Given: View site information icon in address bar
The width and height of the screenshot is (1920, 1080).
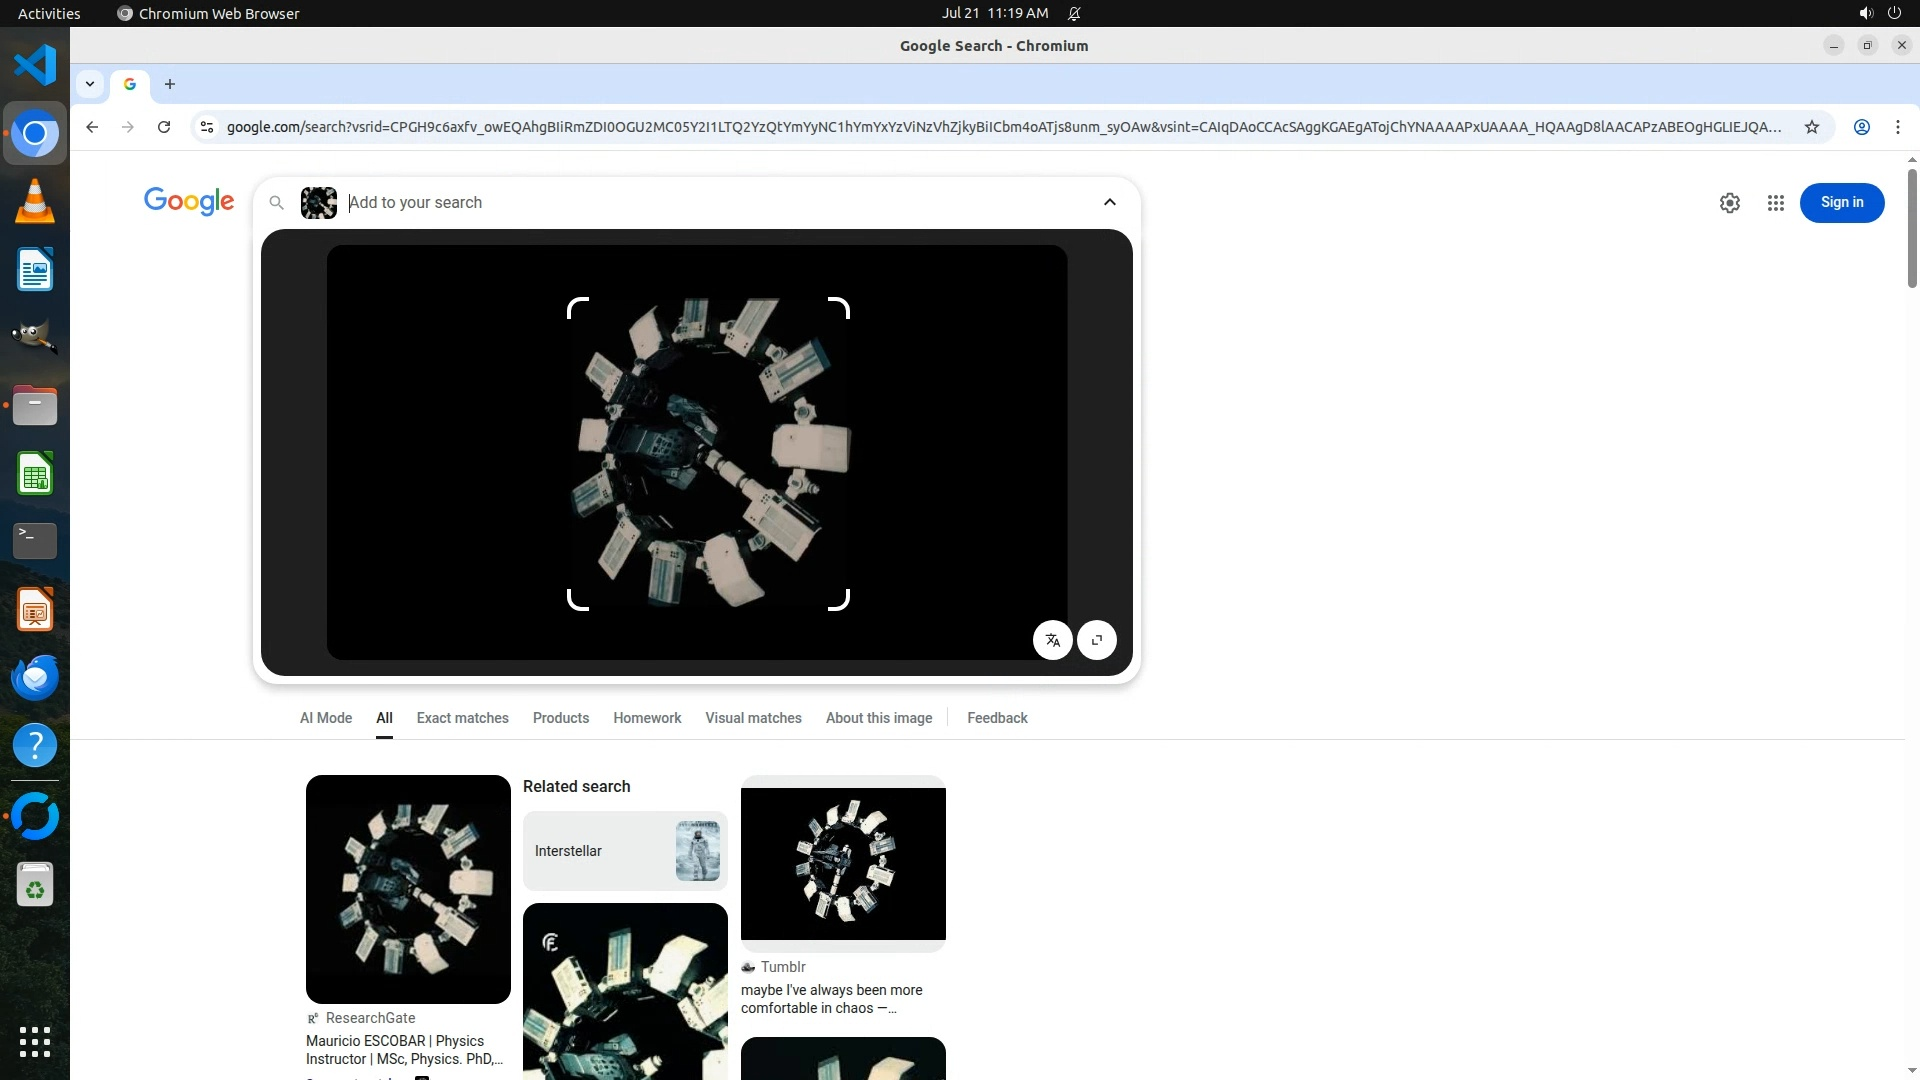Looking at the screenshot, I should pyautogui.click(x=207, y=127).
